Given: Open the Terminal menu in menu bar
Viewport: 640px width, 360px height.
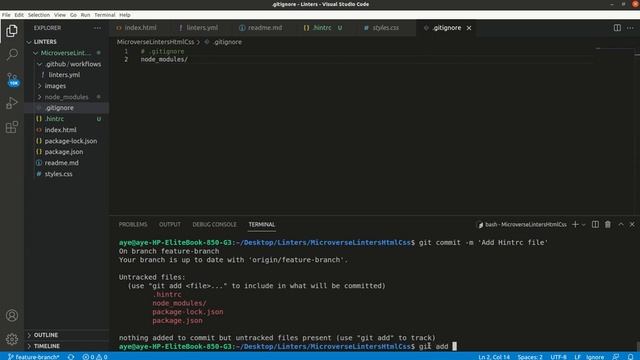Looking at the screenshot, I should (x=104, y=15).
